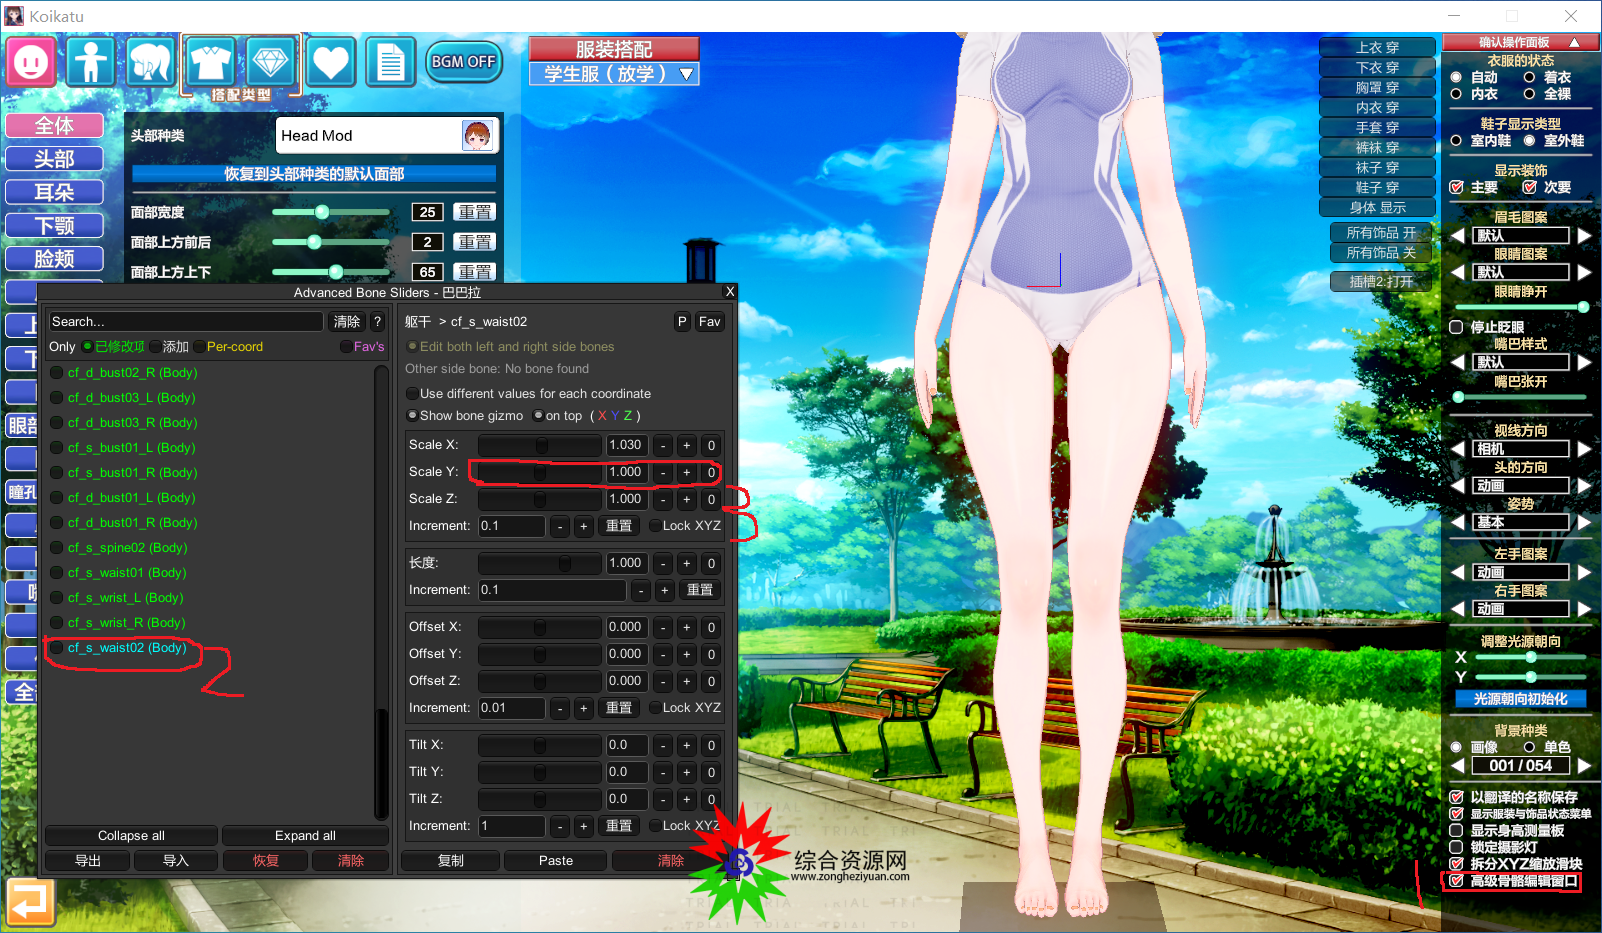This screenshot has width=1602, height=933.
Task: Open the hair category icon
Action: [151, 62]
